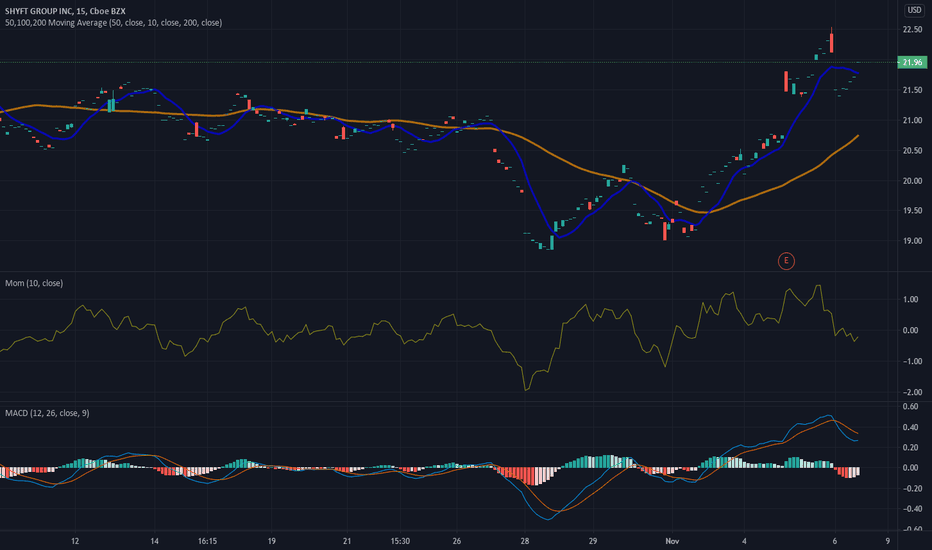This screenshot has width=932, height=550.
Task: Click the 19.50 price axis label
Action: point(912,210)
